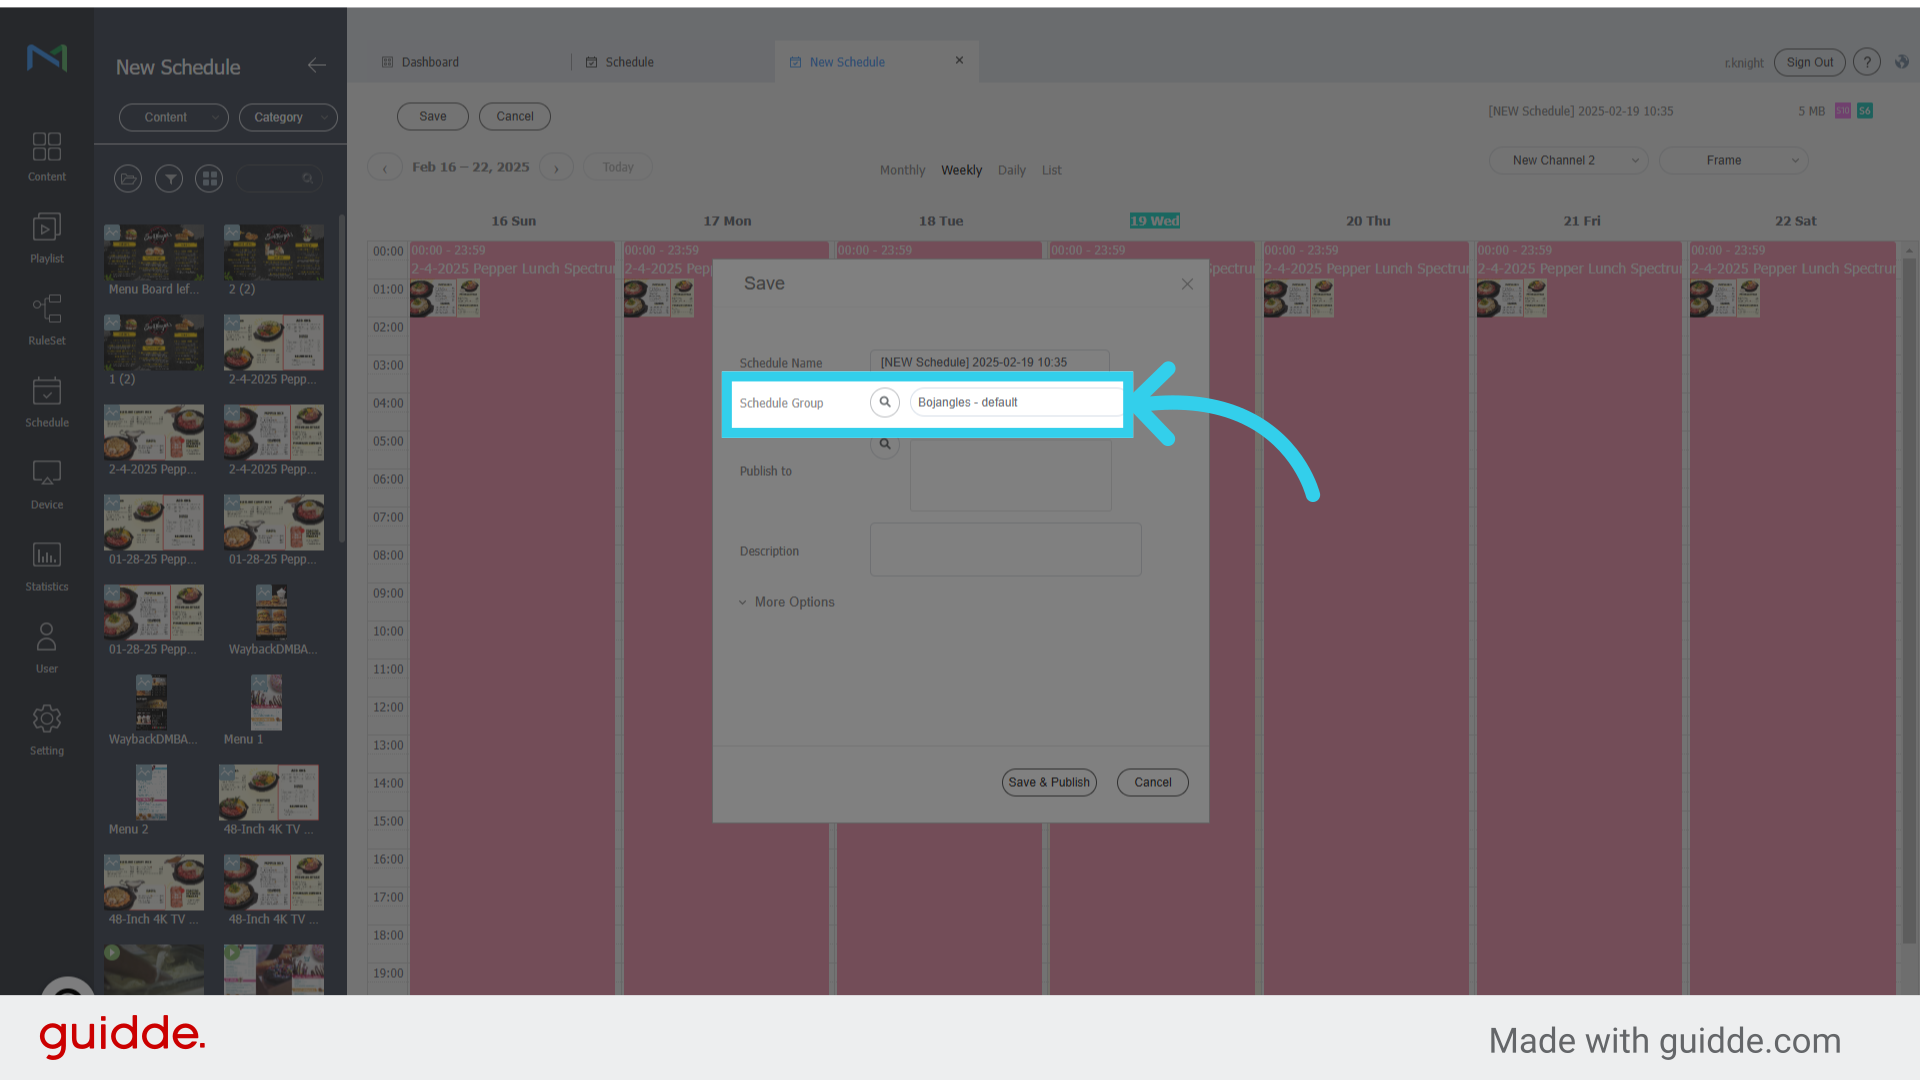This screenshot has height=1080, width=1920.
Task: Open the Statistics sidebar icon
Action: click(x=46, y=567)
